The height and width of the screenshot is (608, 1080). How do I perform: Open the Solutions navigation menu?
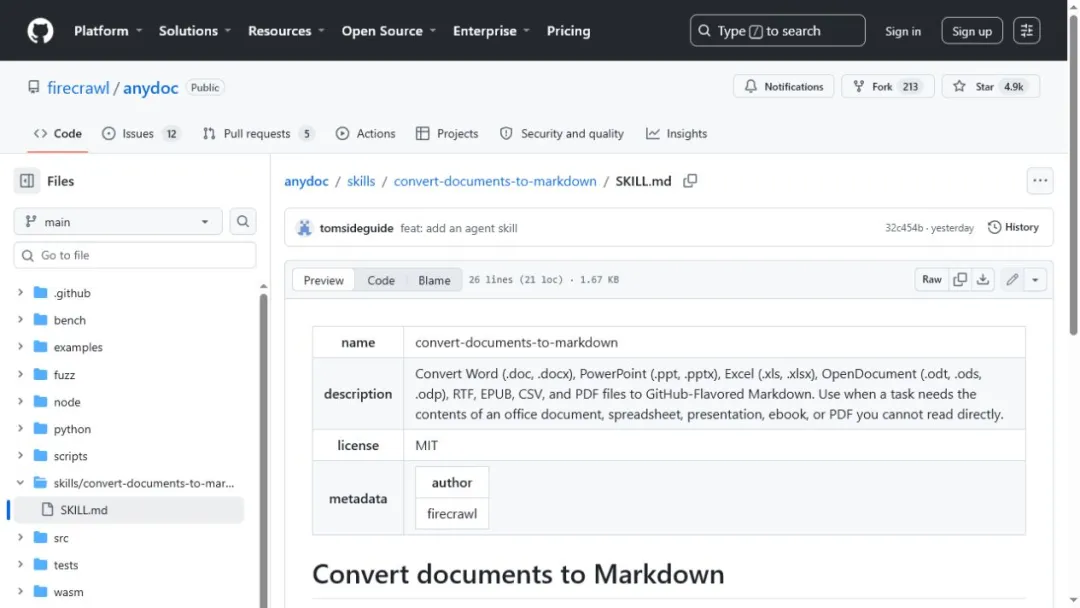[x=195, y=31]
